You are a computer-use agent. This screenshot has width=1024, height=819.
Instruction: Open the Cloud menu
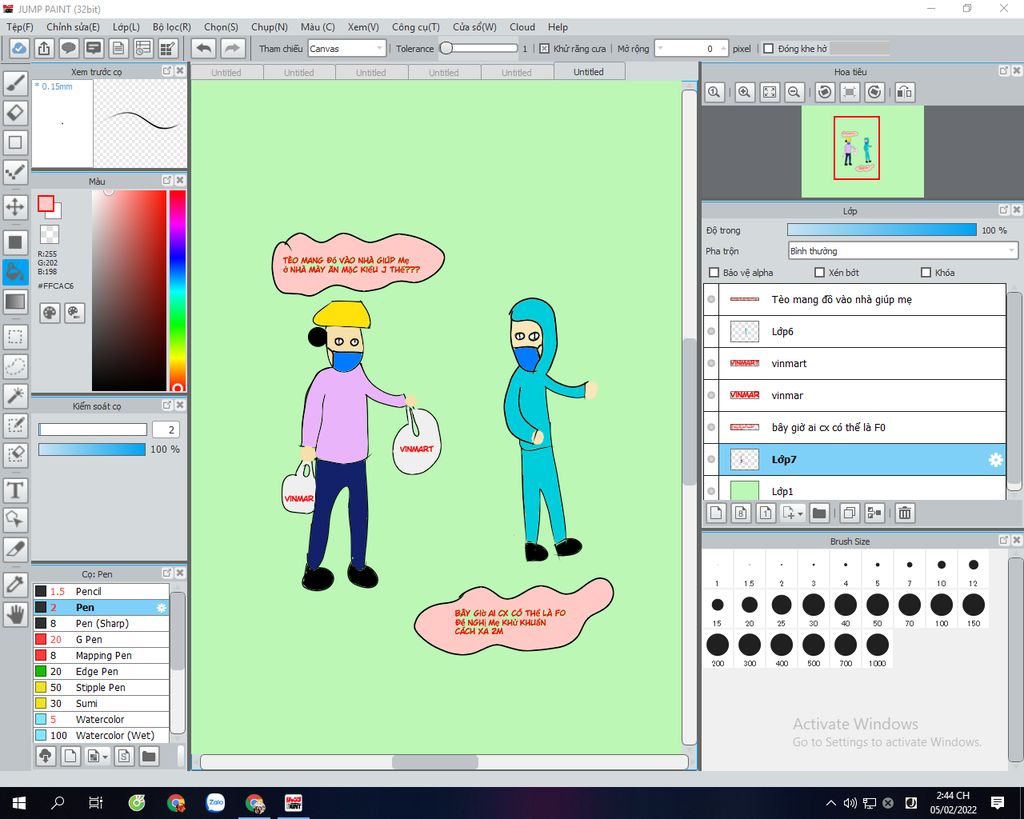click(522, 27)
